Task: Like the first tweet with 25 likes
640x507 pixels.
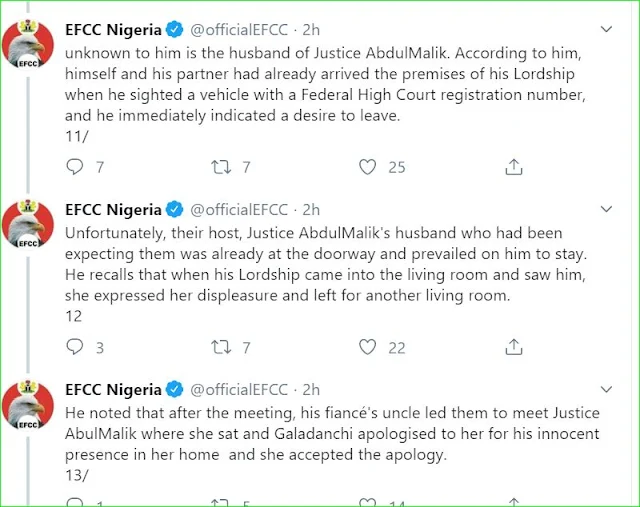Action: click(x=369, y=167)
